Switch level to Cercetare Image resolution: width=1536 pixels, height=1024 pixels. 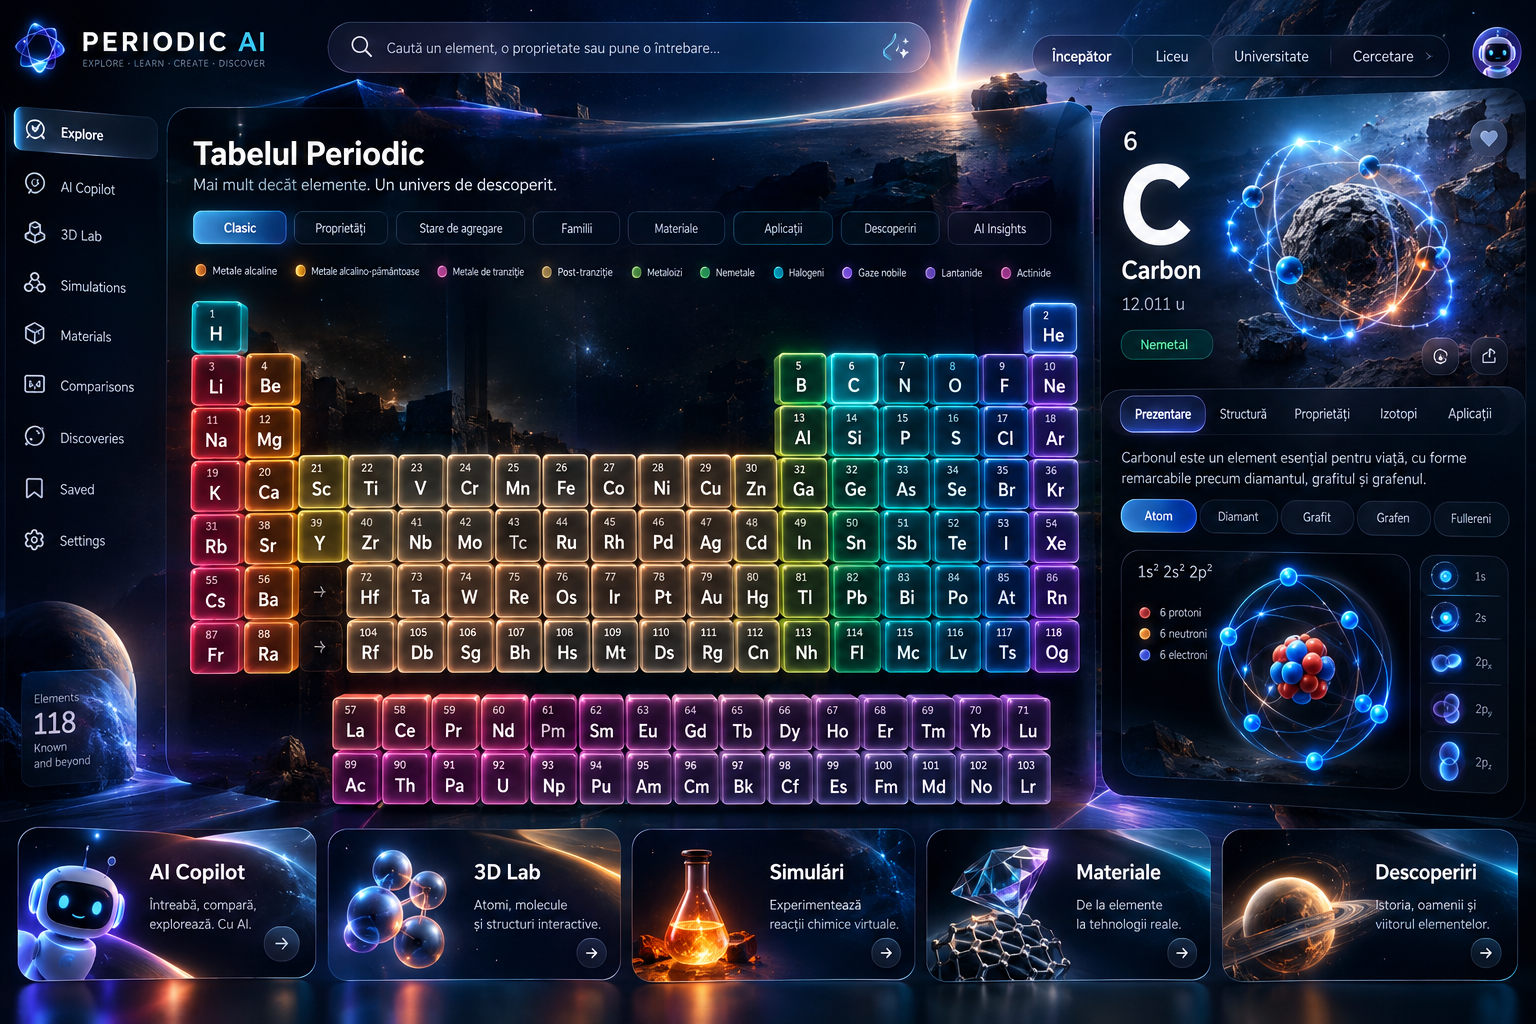(1383, 56)
